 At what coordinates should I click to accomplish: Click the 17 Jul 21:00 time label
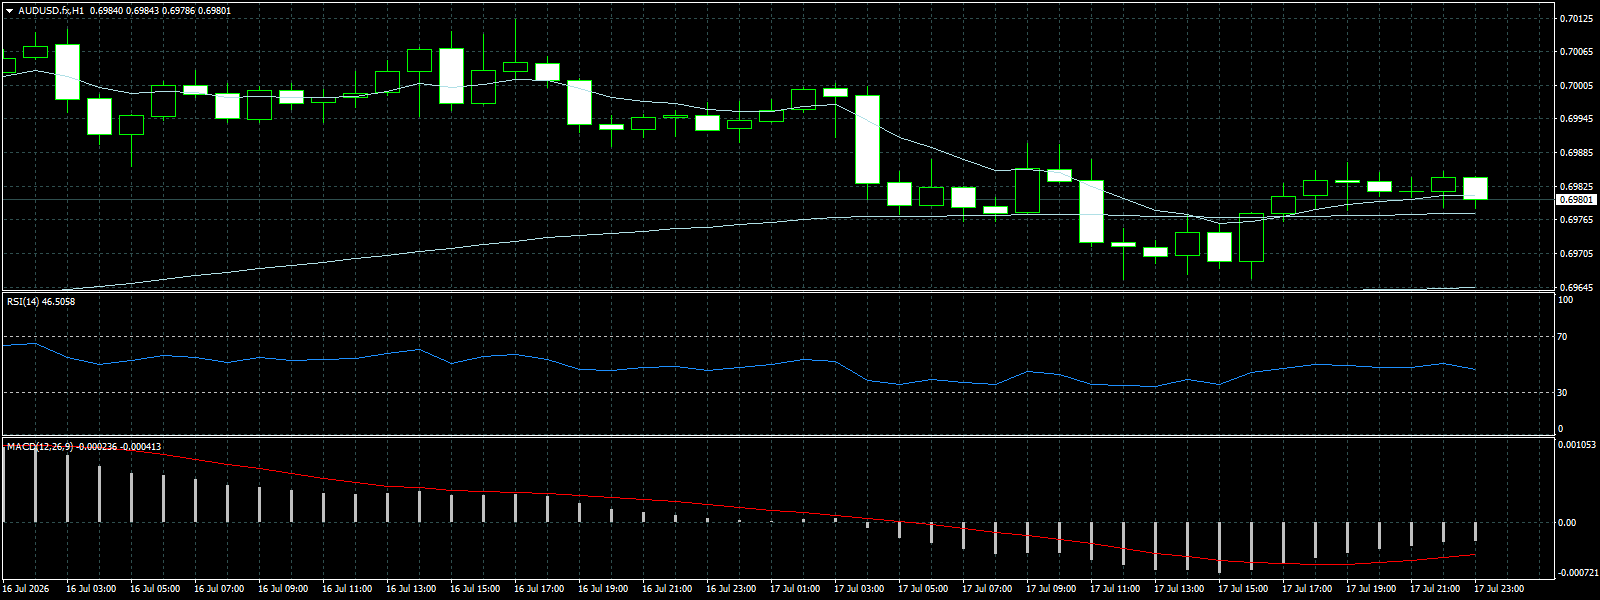1435,589
